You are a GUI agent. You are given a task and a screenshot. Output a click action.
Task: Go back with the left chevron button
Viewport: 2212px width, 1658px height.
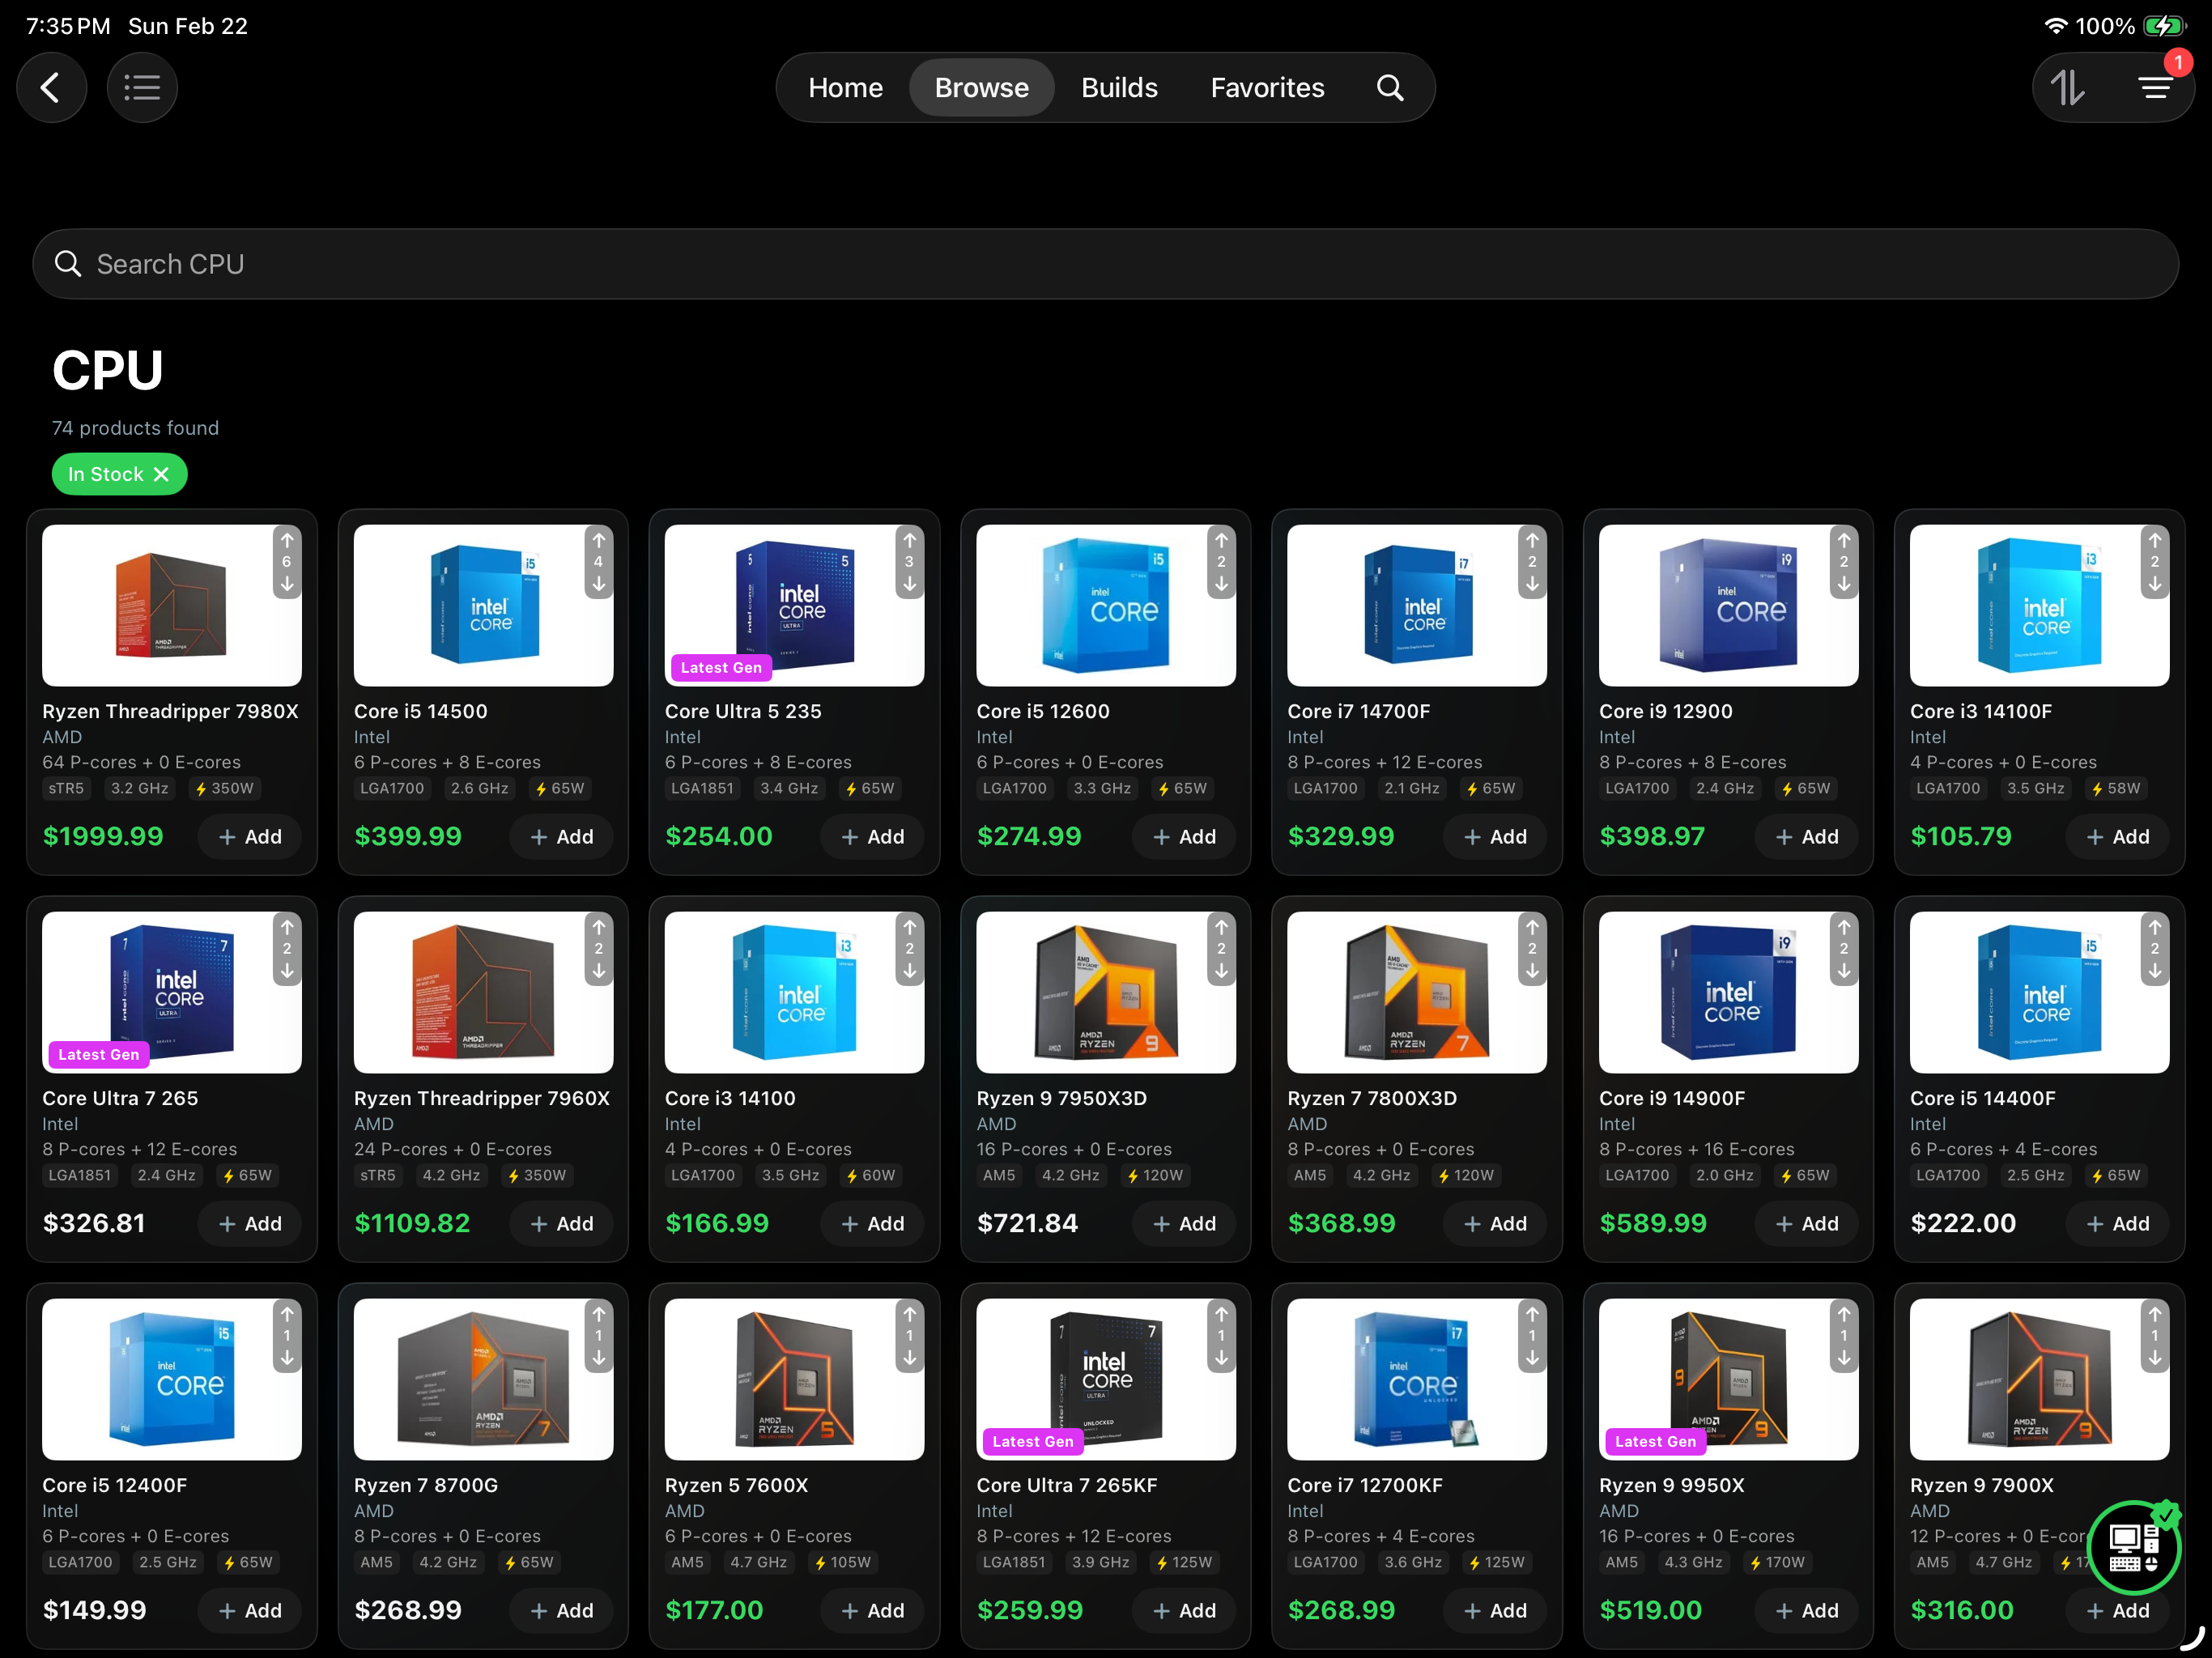click(51, 88)
